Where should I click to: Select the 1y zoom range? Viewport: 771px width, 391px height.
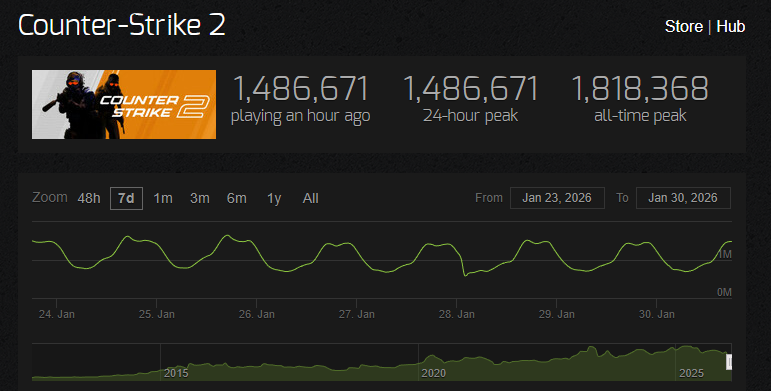[274, 198]
